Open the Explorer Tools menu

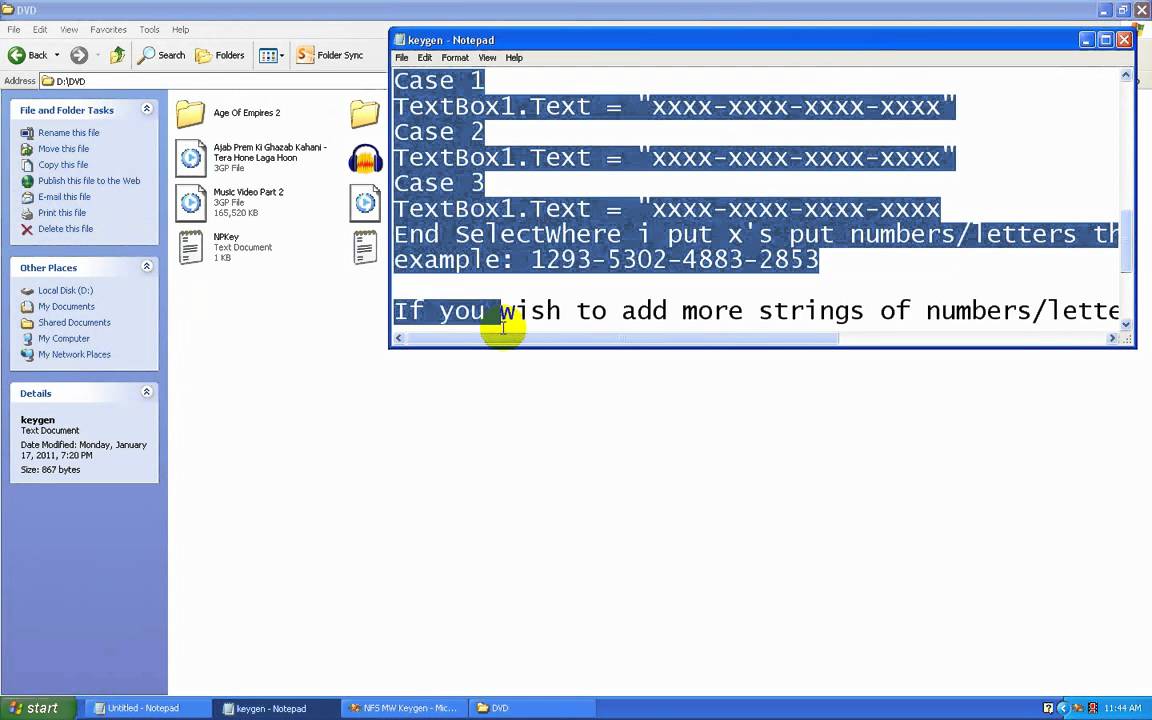click(x=149, y=29)
